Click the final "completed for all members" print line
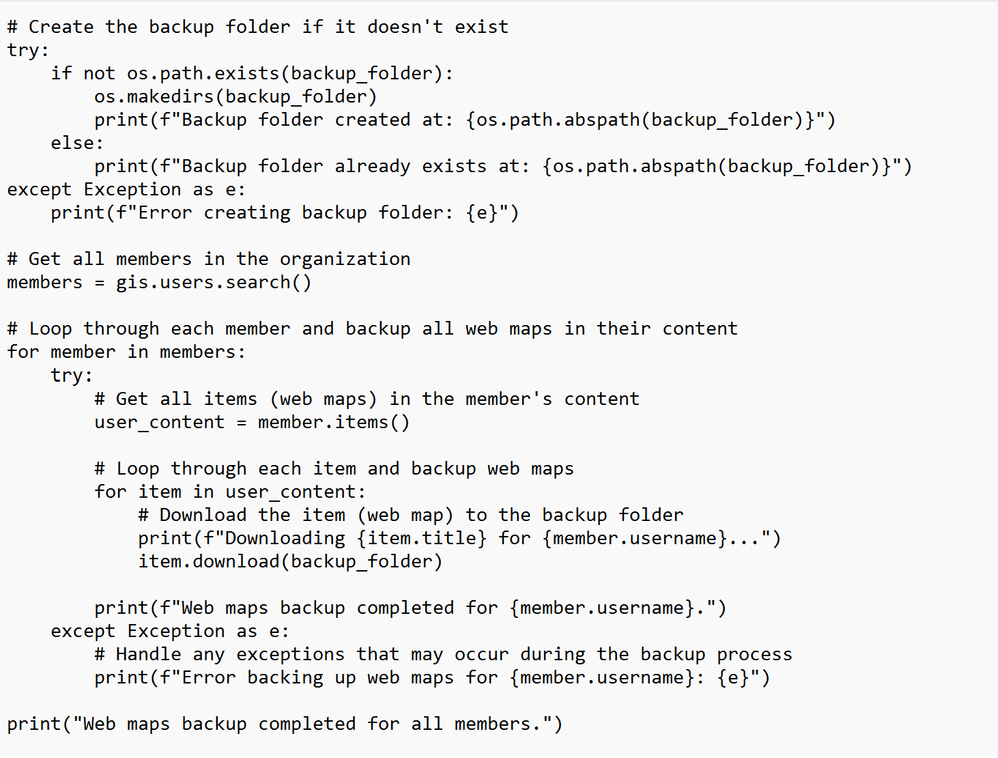This screenshot has height=758, width=998. pos(284,724)
